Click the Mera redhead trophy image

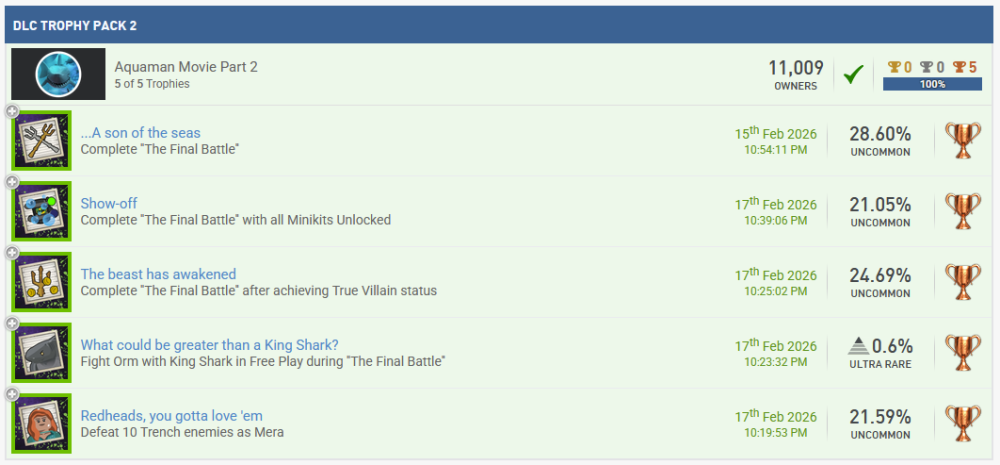pos(41,423)
